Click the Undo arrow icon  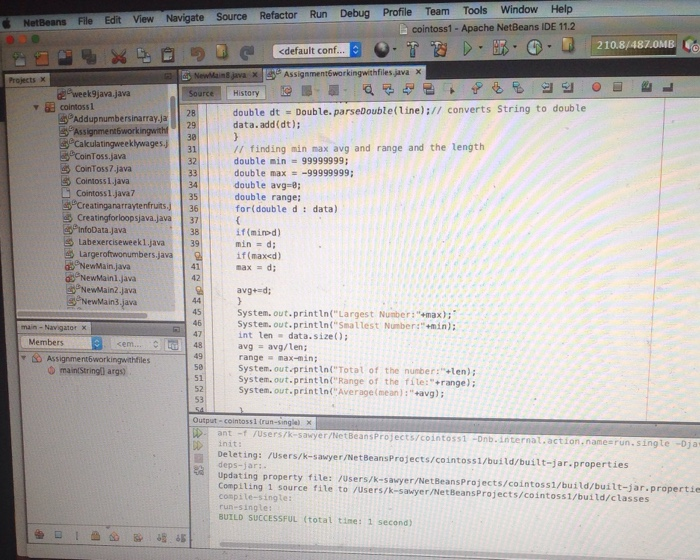197,54
